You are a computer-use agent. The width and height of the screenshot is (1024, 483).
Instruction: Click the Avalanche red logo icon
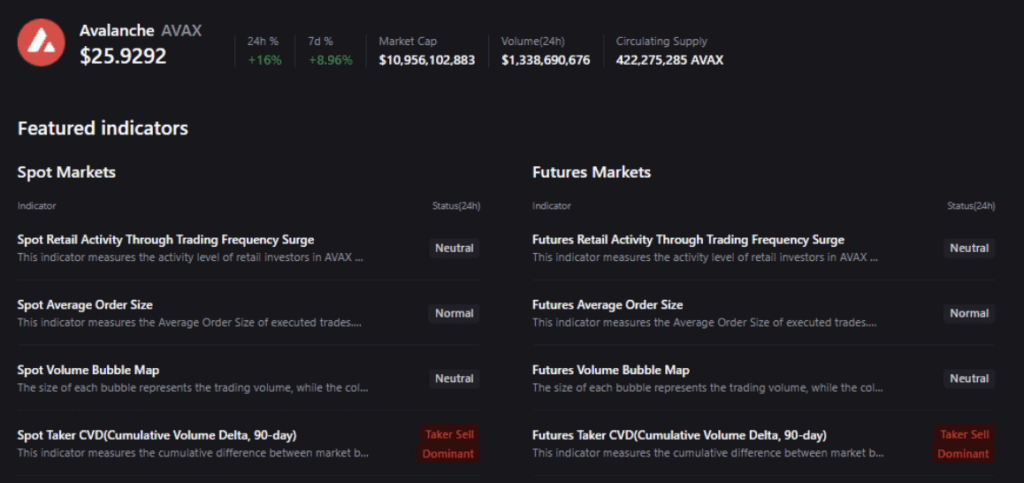41,42
